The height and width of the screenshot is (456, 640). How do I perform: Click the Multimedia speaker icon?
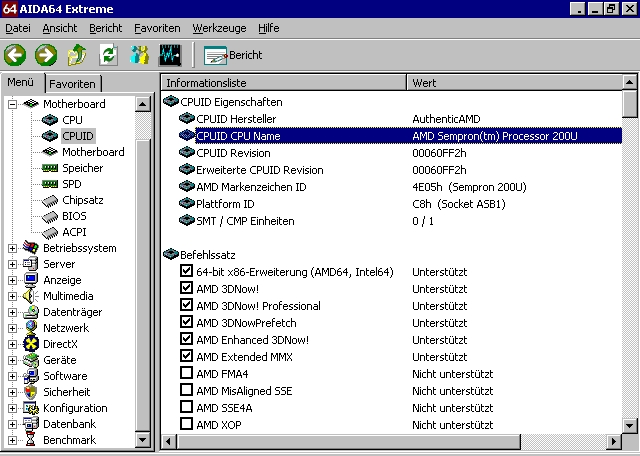[x=31, y=296]
